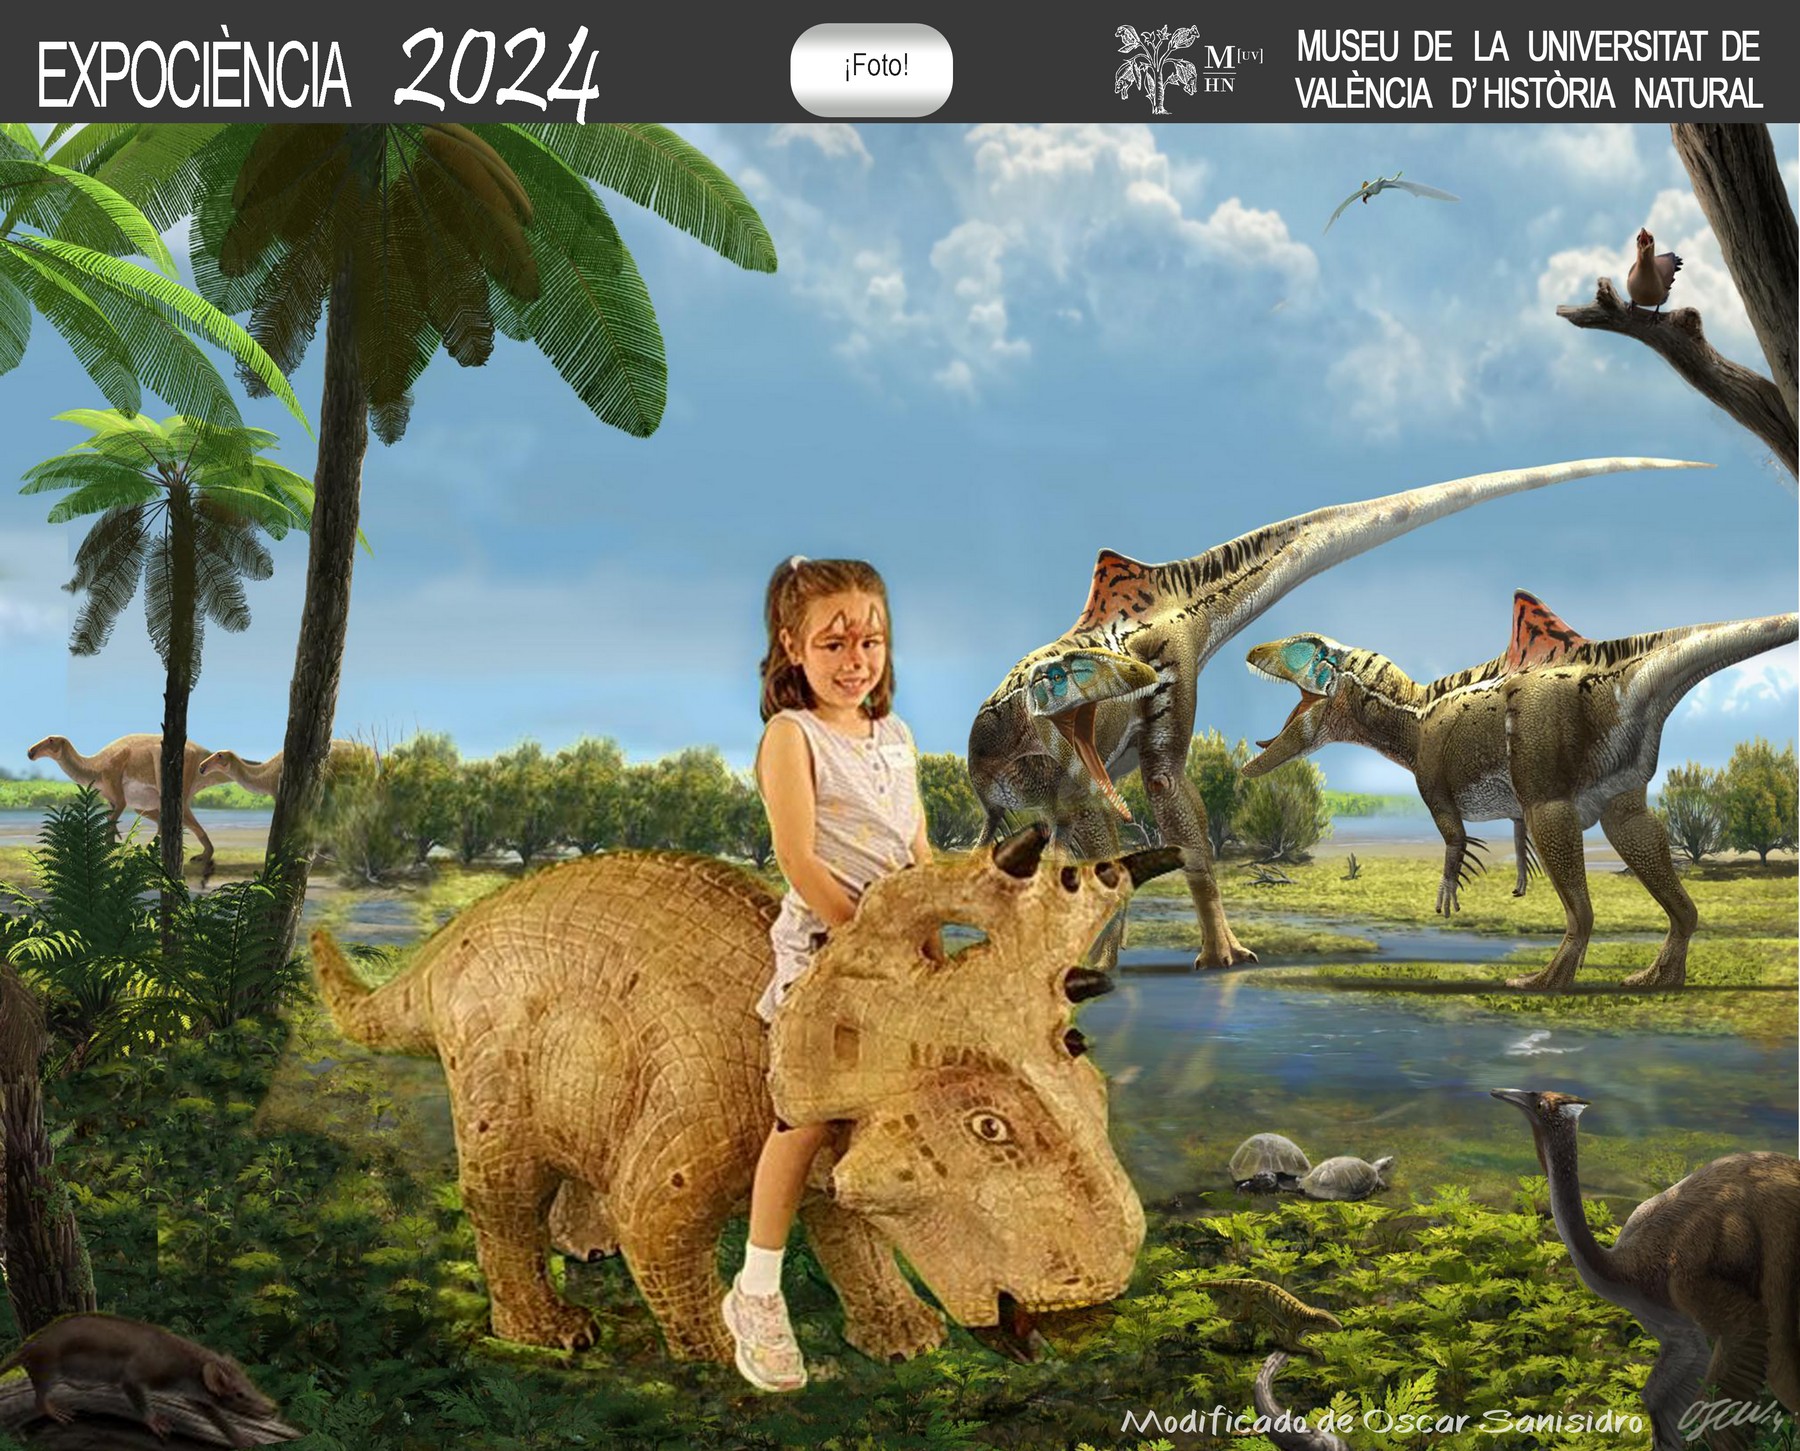This screenshot has height=1451, width=1800.
Task: Click the photo composite with the dinosaur scene
Action: click(x=900, y=786)
